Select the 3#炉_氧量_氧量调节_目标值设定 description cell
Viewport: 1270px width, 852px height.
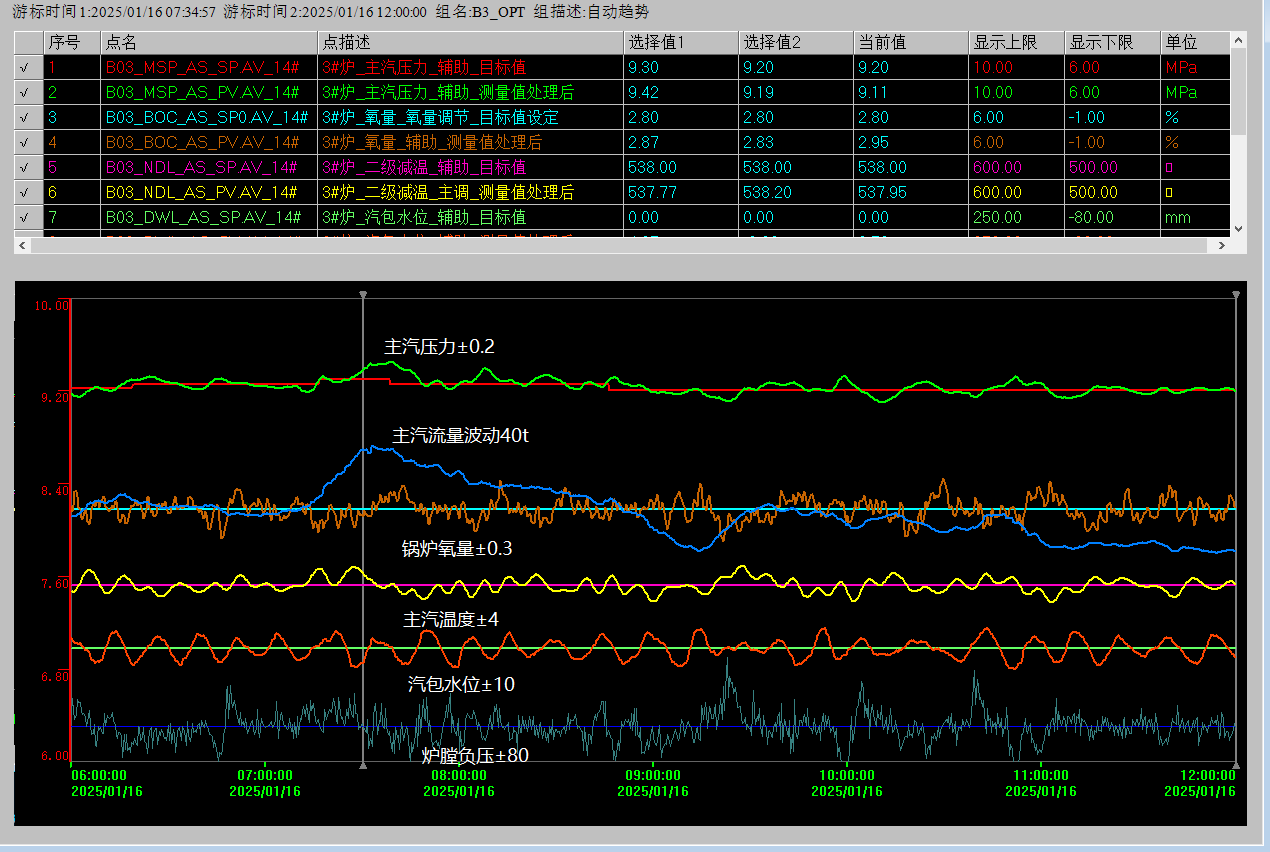pos(440,117)
